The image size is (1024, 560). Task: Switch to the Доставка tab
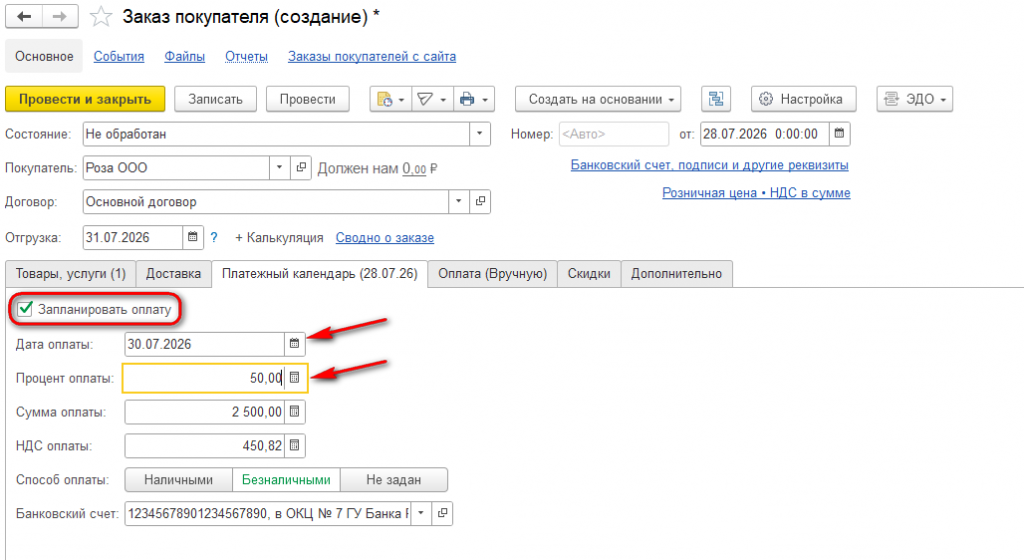173,273
